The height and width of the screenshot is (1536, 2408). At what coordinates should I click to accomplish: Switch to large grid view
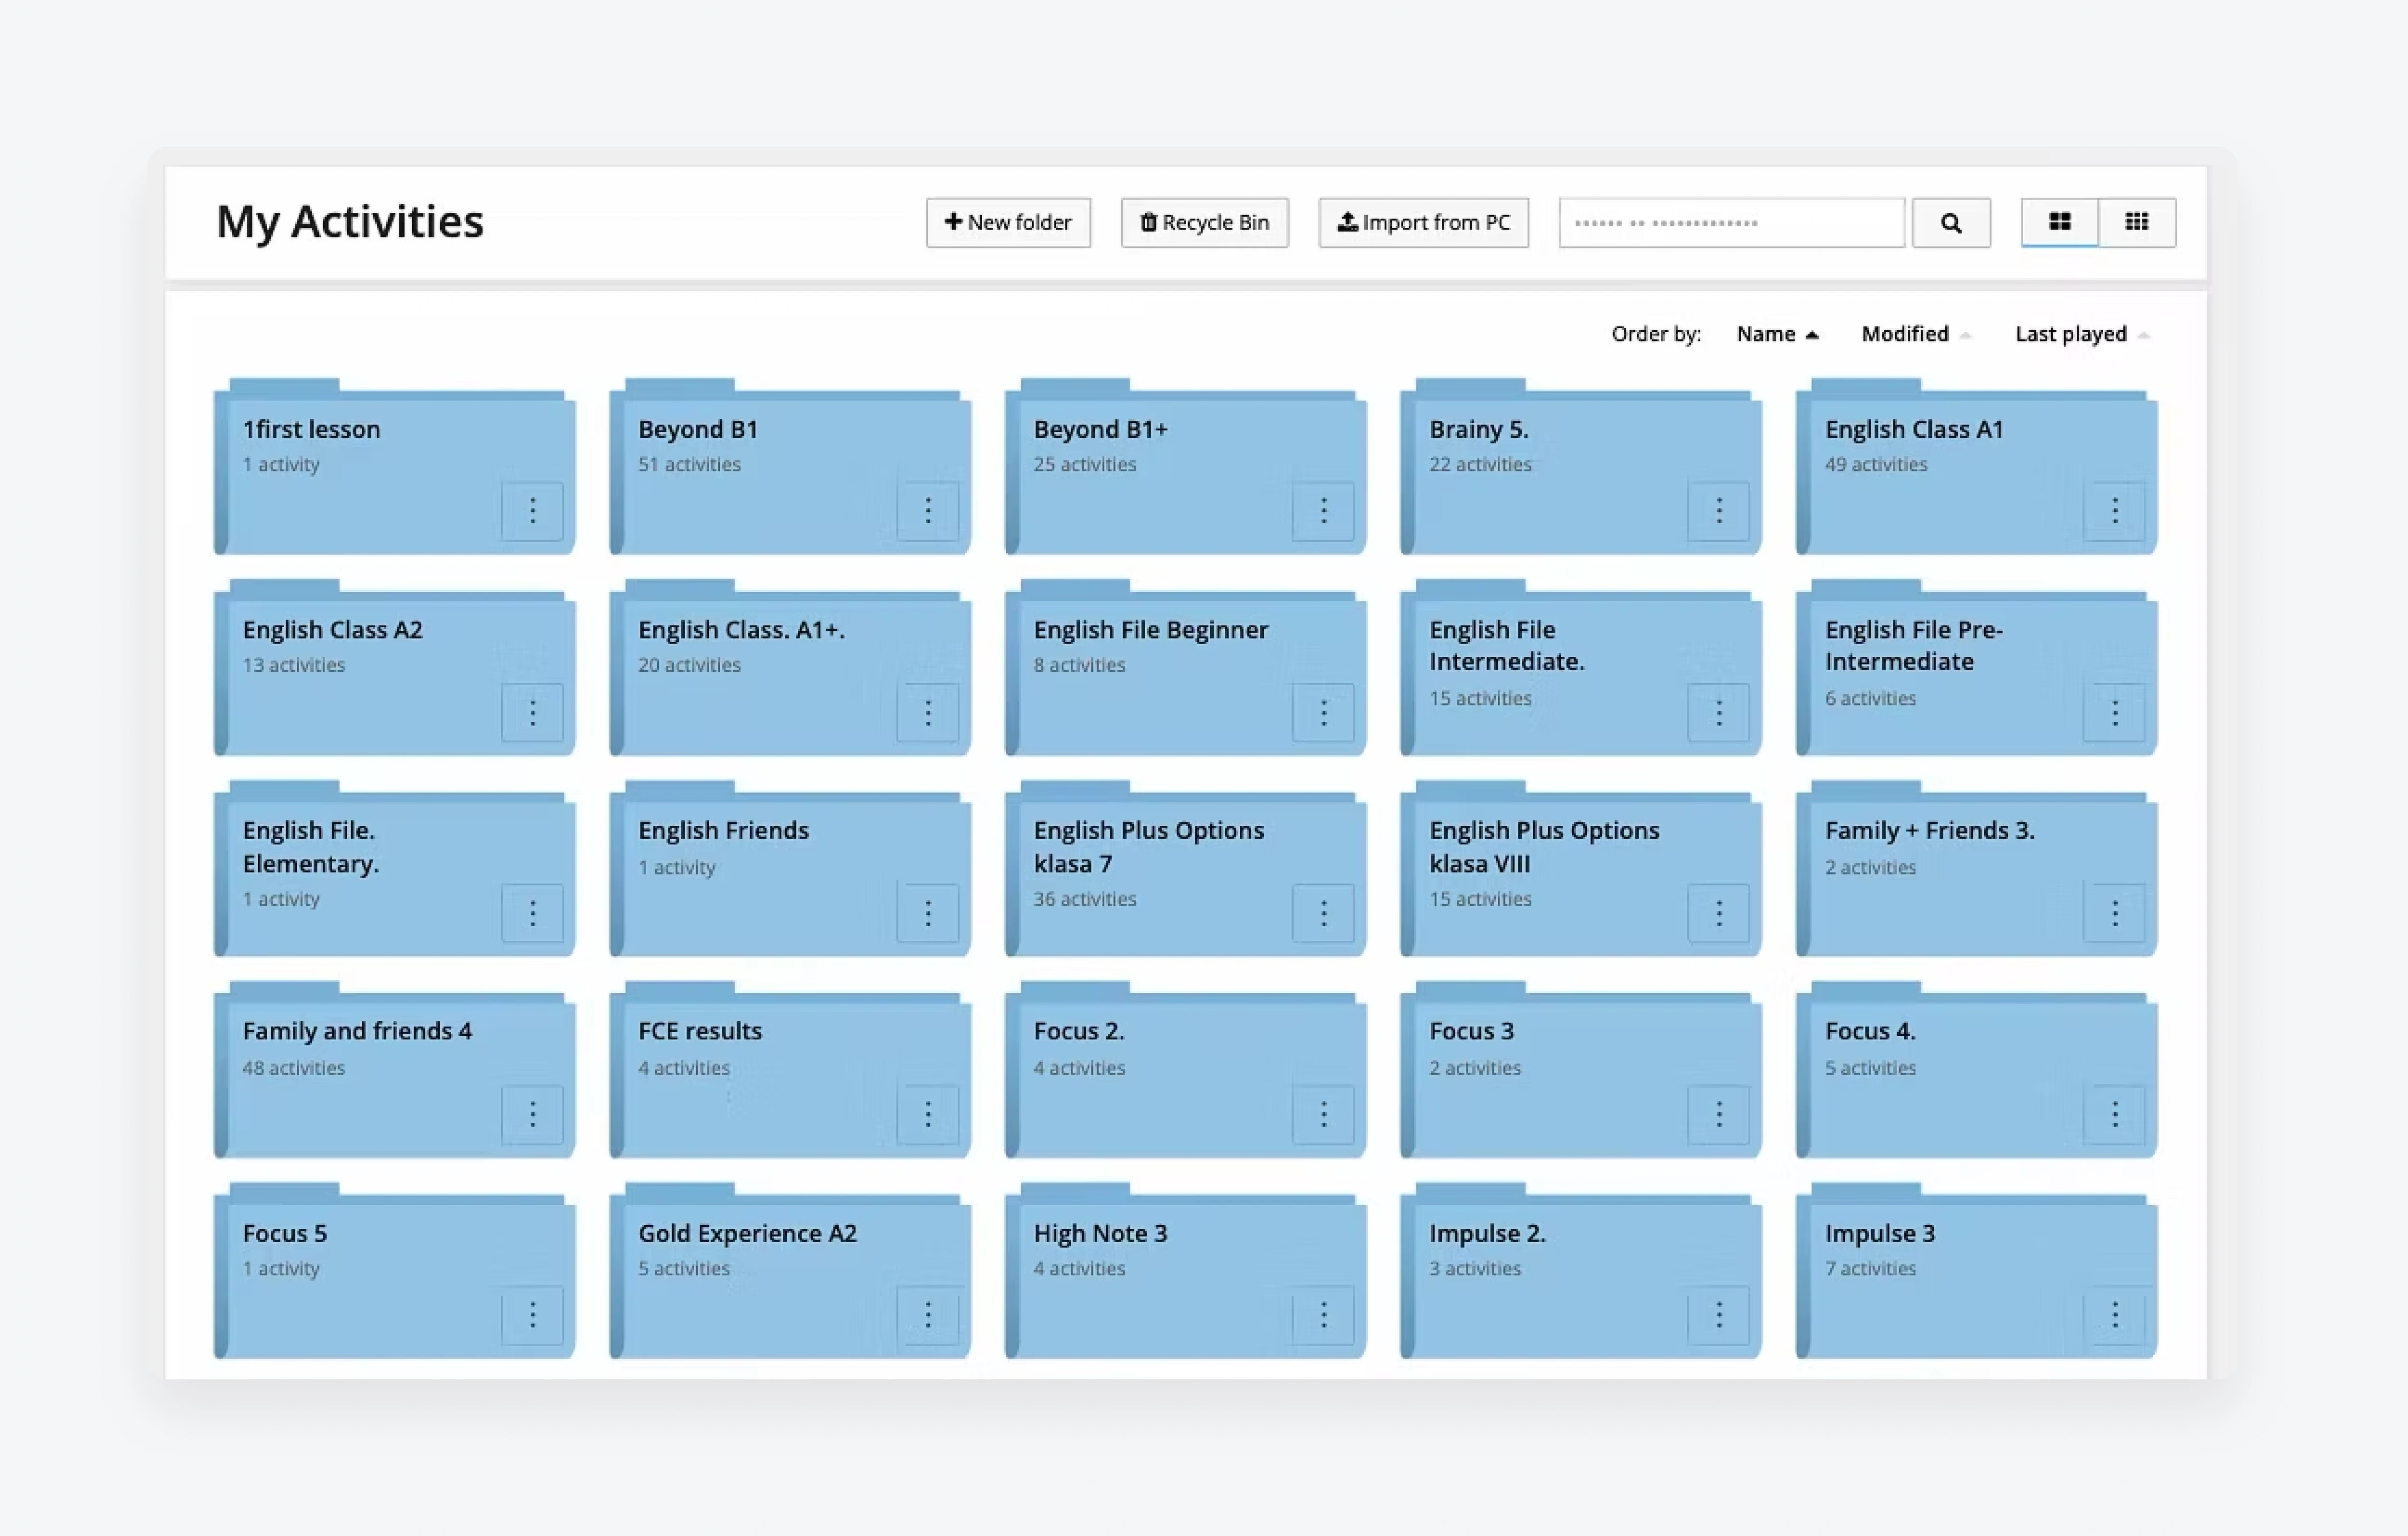coord(2059,222)
